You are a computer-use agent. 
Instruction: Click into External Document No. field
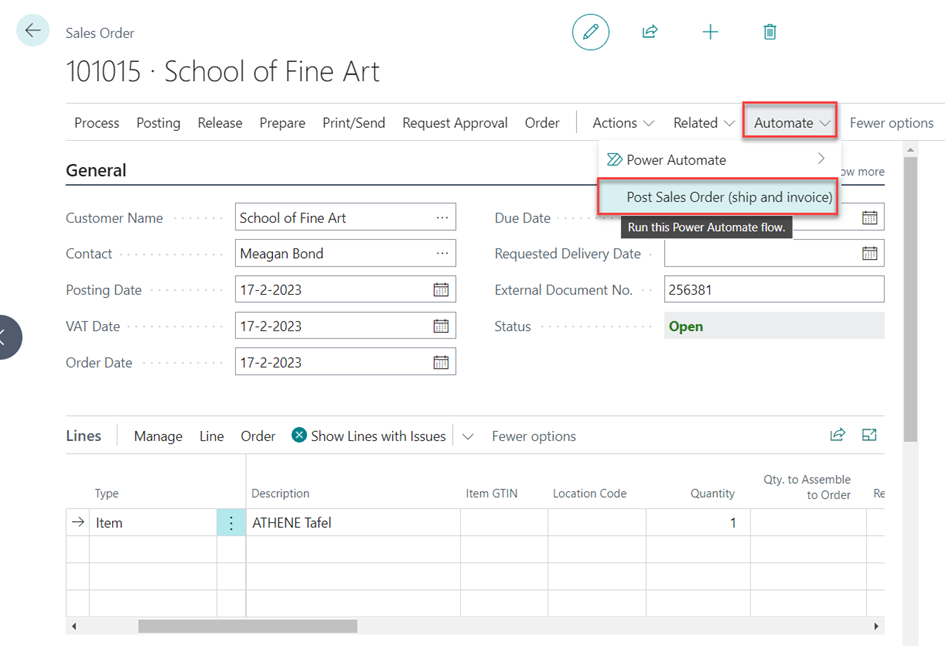(x=774, y=290)
